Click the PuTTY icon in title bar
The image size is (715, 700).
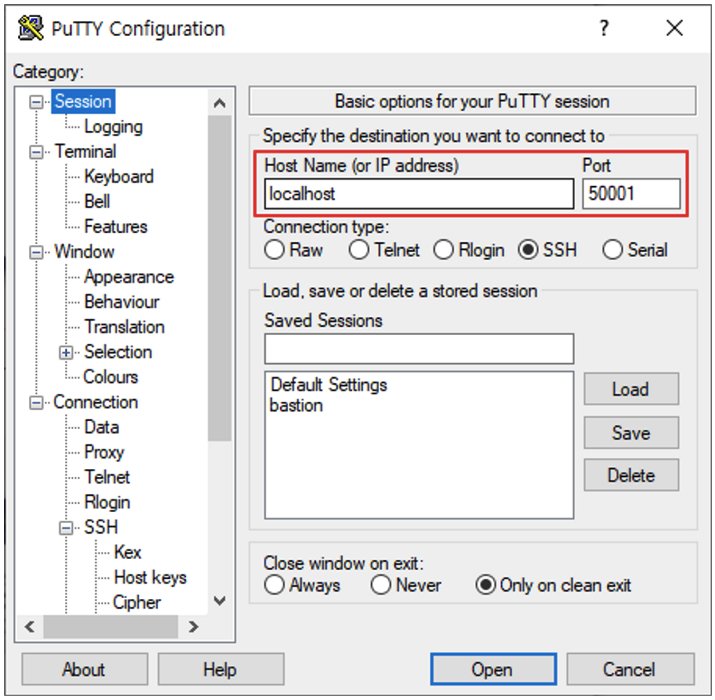31,28
